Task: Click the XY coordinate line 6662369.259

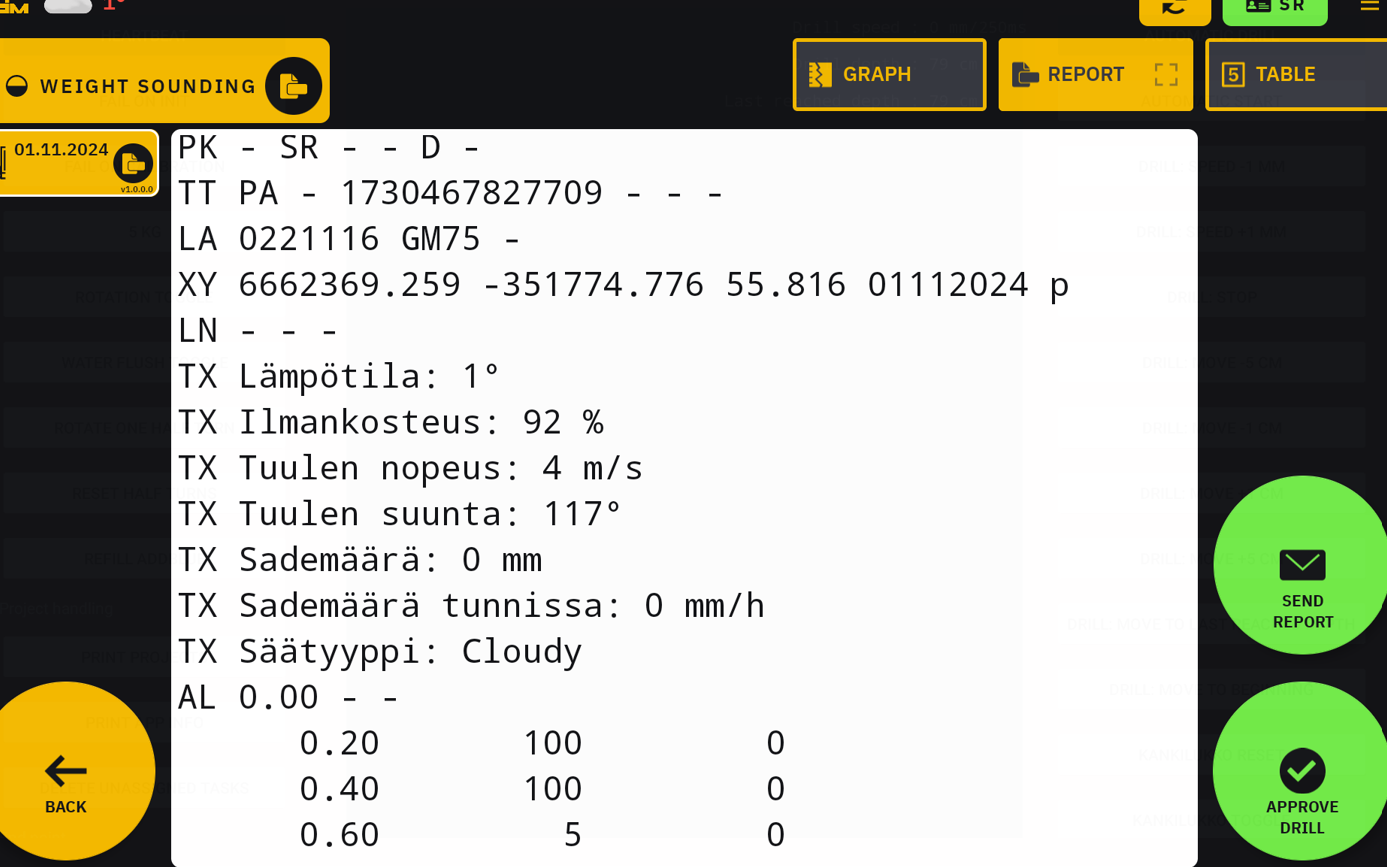Action: coord(623,285)
